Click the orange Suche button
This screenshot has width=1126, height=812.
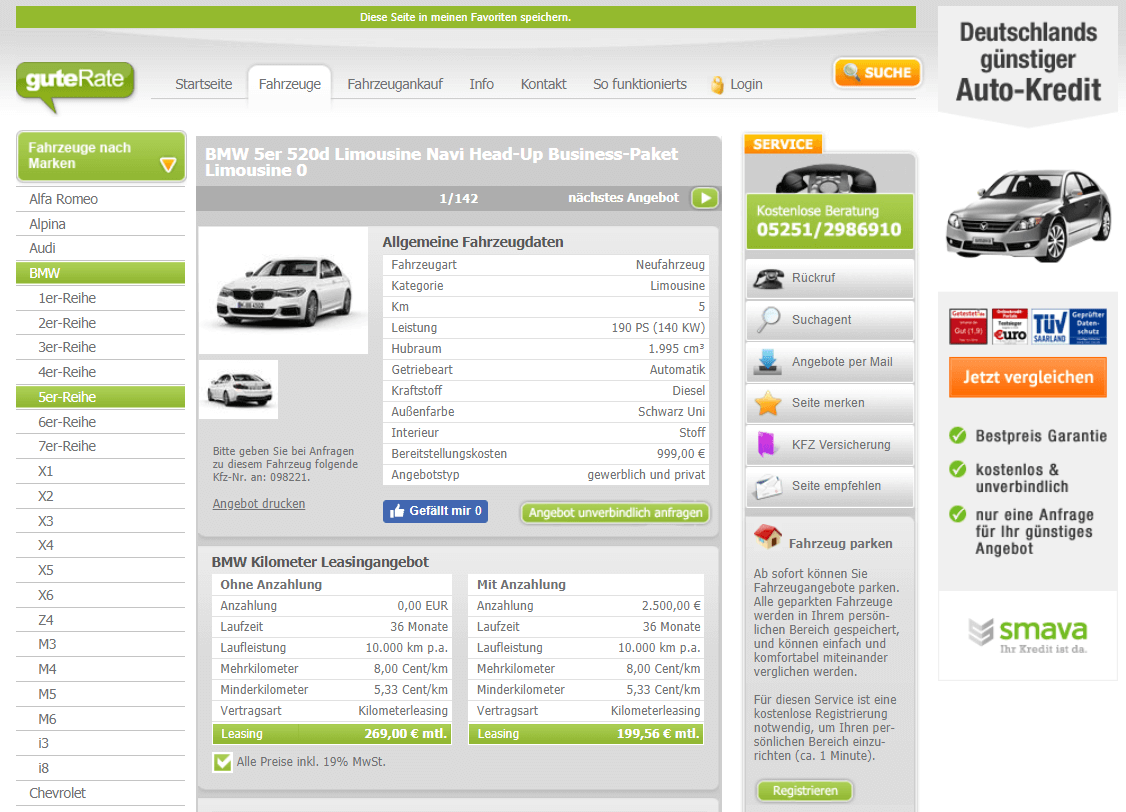[x=877, y=72]
